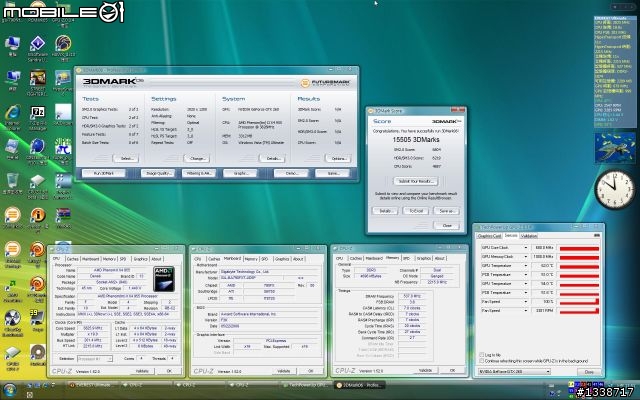Open the GPU Core Clock sensor dropdown
Image resolution: width=640 pixels, height=400 pixels.
525,248
